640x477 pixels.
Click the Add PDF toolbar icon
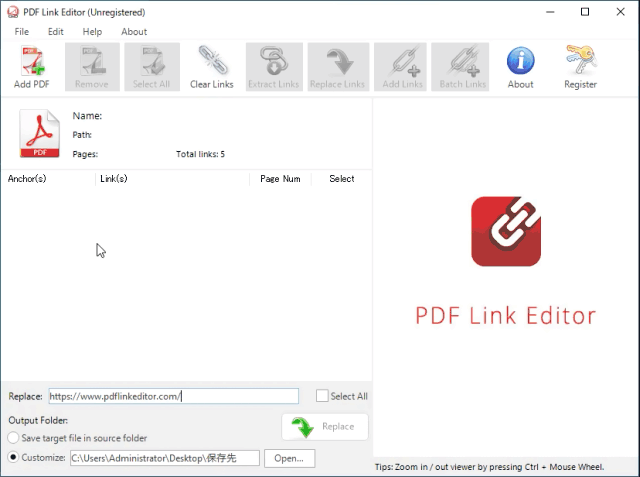tap(32, 67)
